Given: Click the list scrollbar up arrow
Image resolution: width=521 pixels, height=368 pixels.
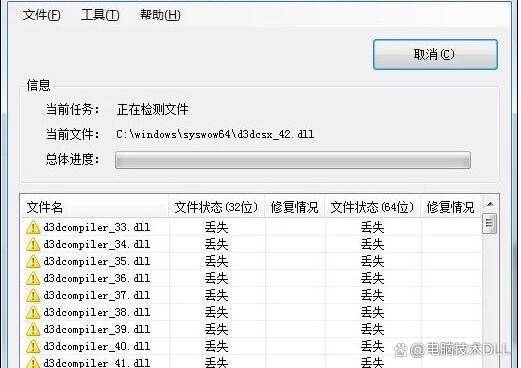Looking at the screenshot, I should (490, 204).
